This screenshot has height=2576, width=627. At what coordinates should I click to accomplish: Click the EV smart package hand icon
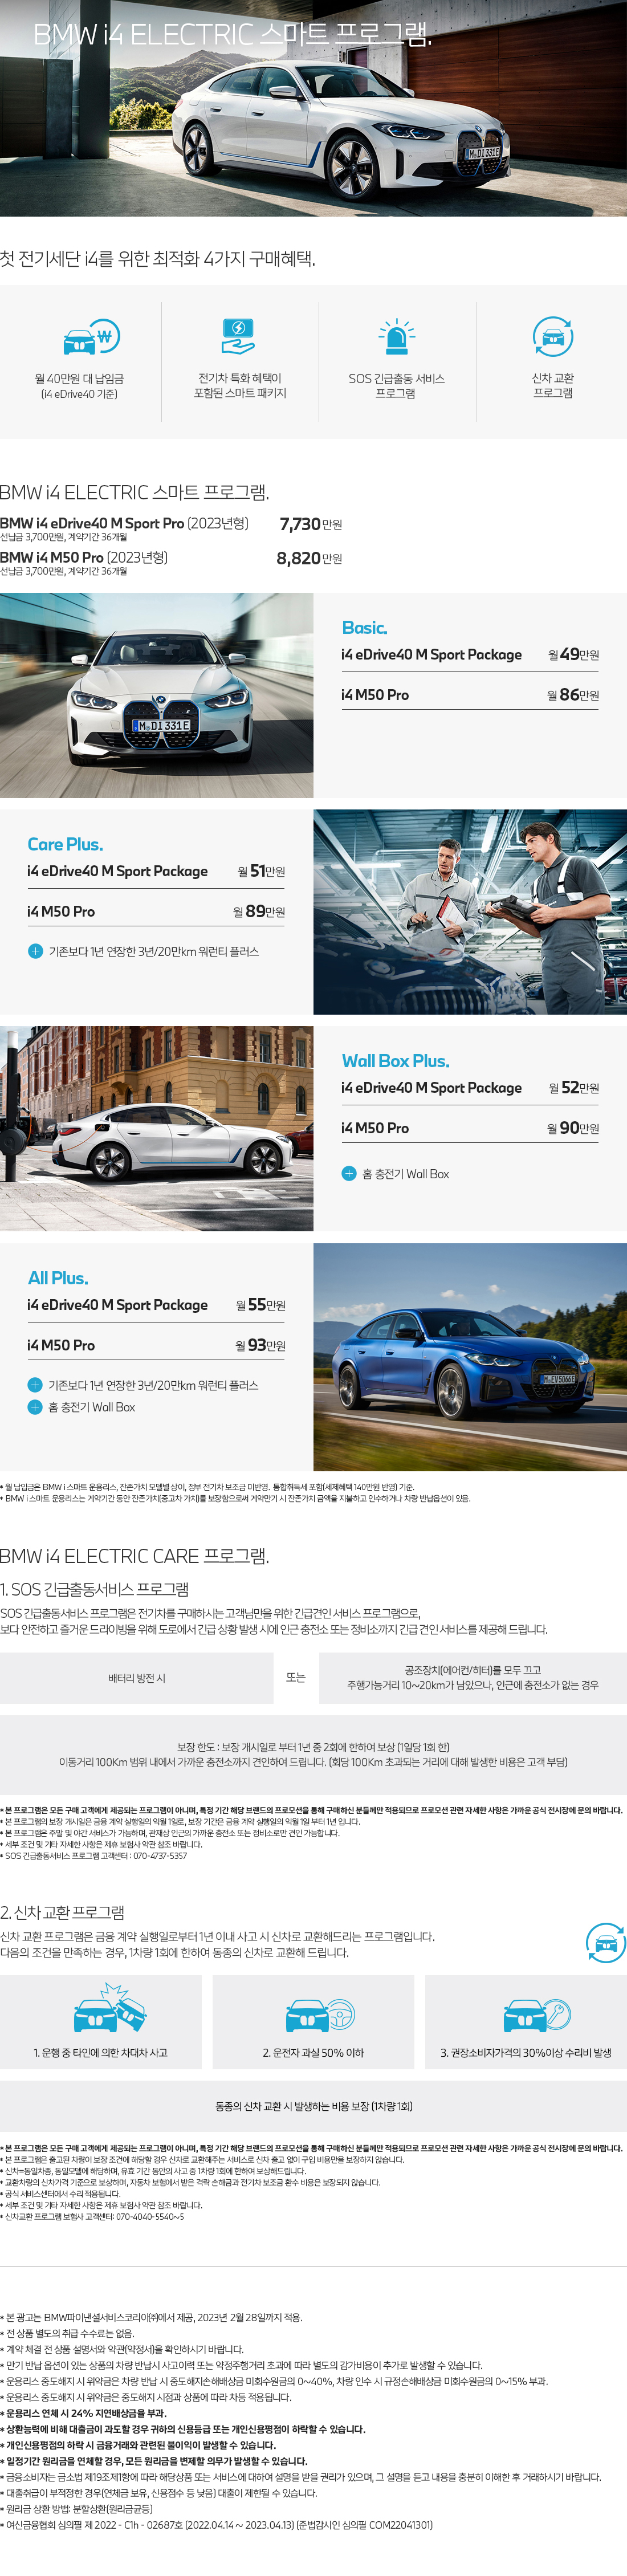[238, 336]
